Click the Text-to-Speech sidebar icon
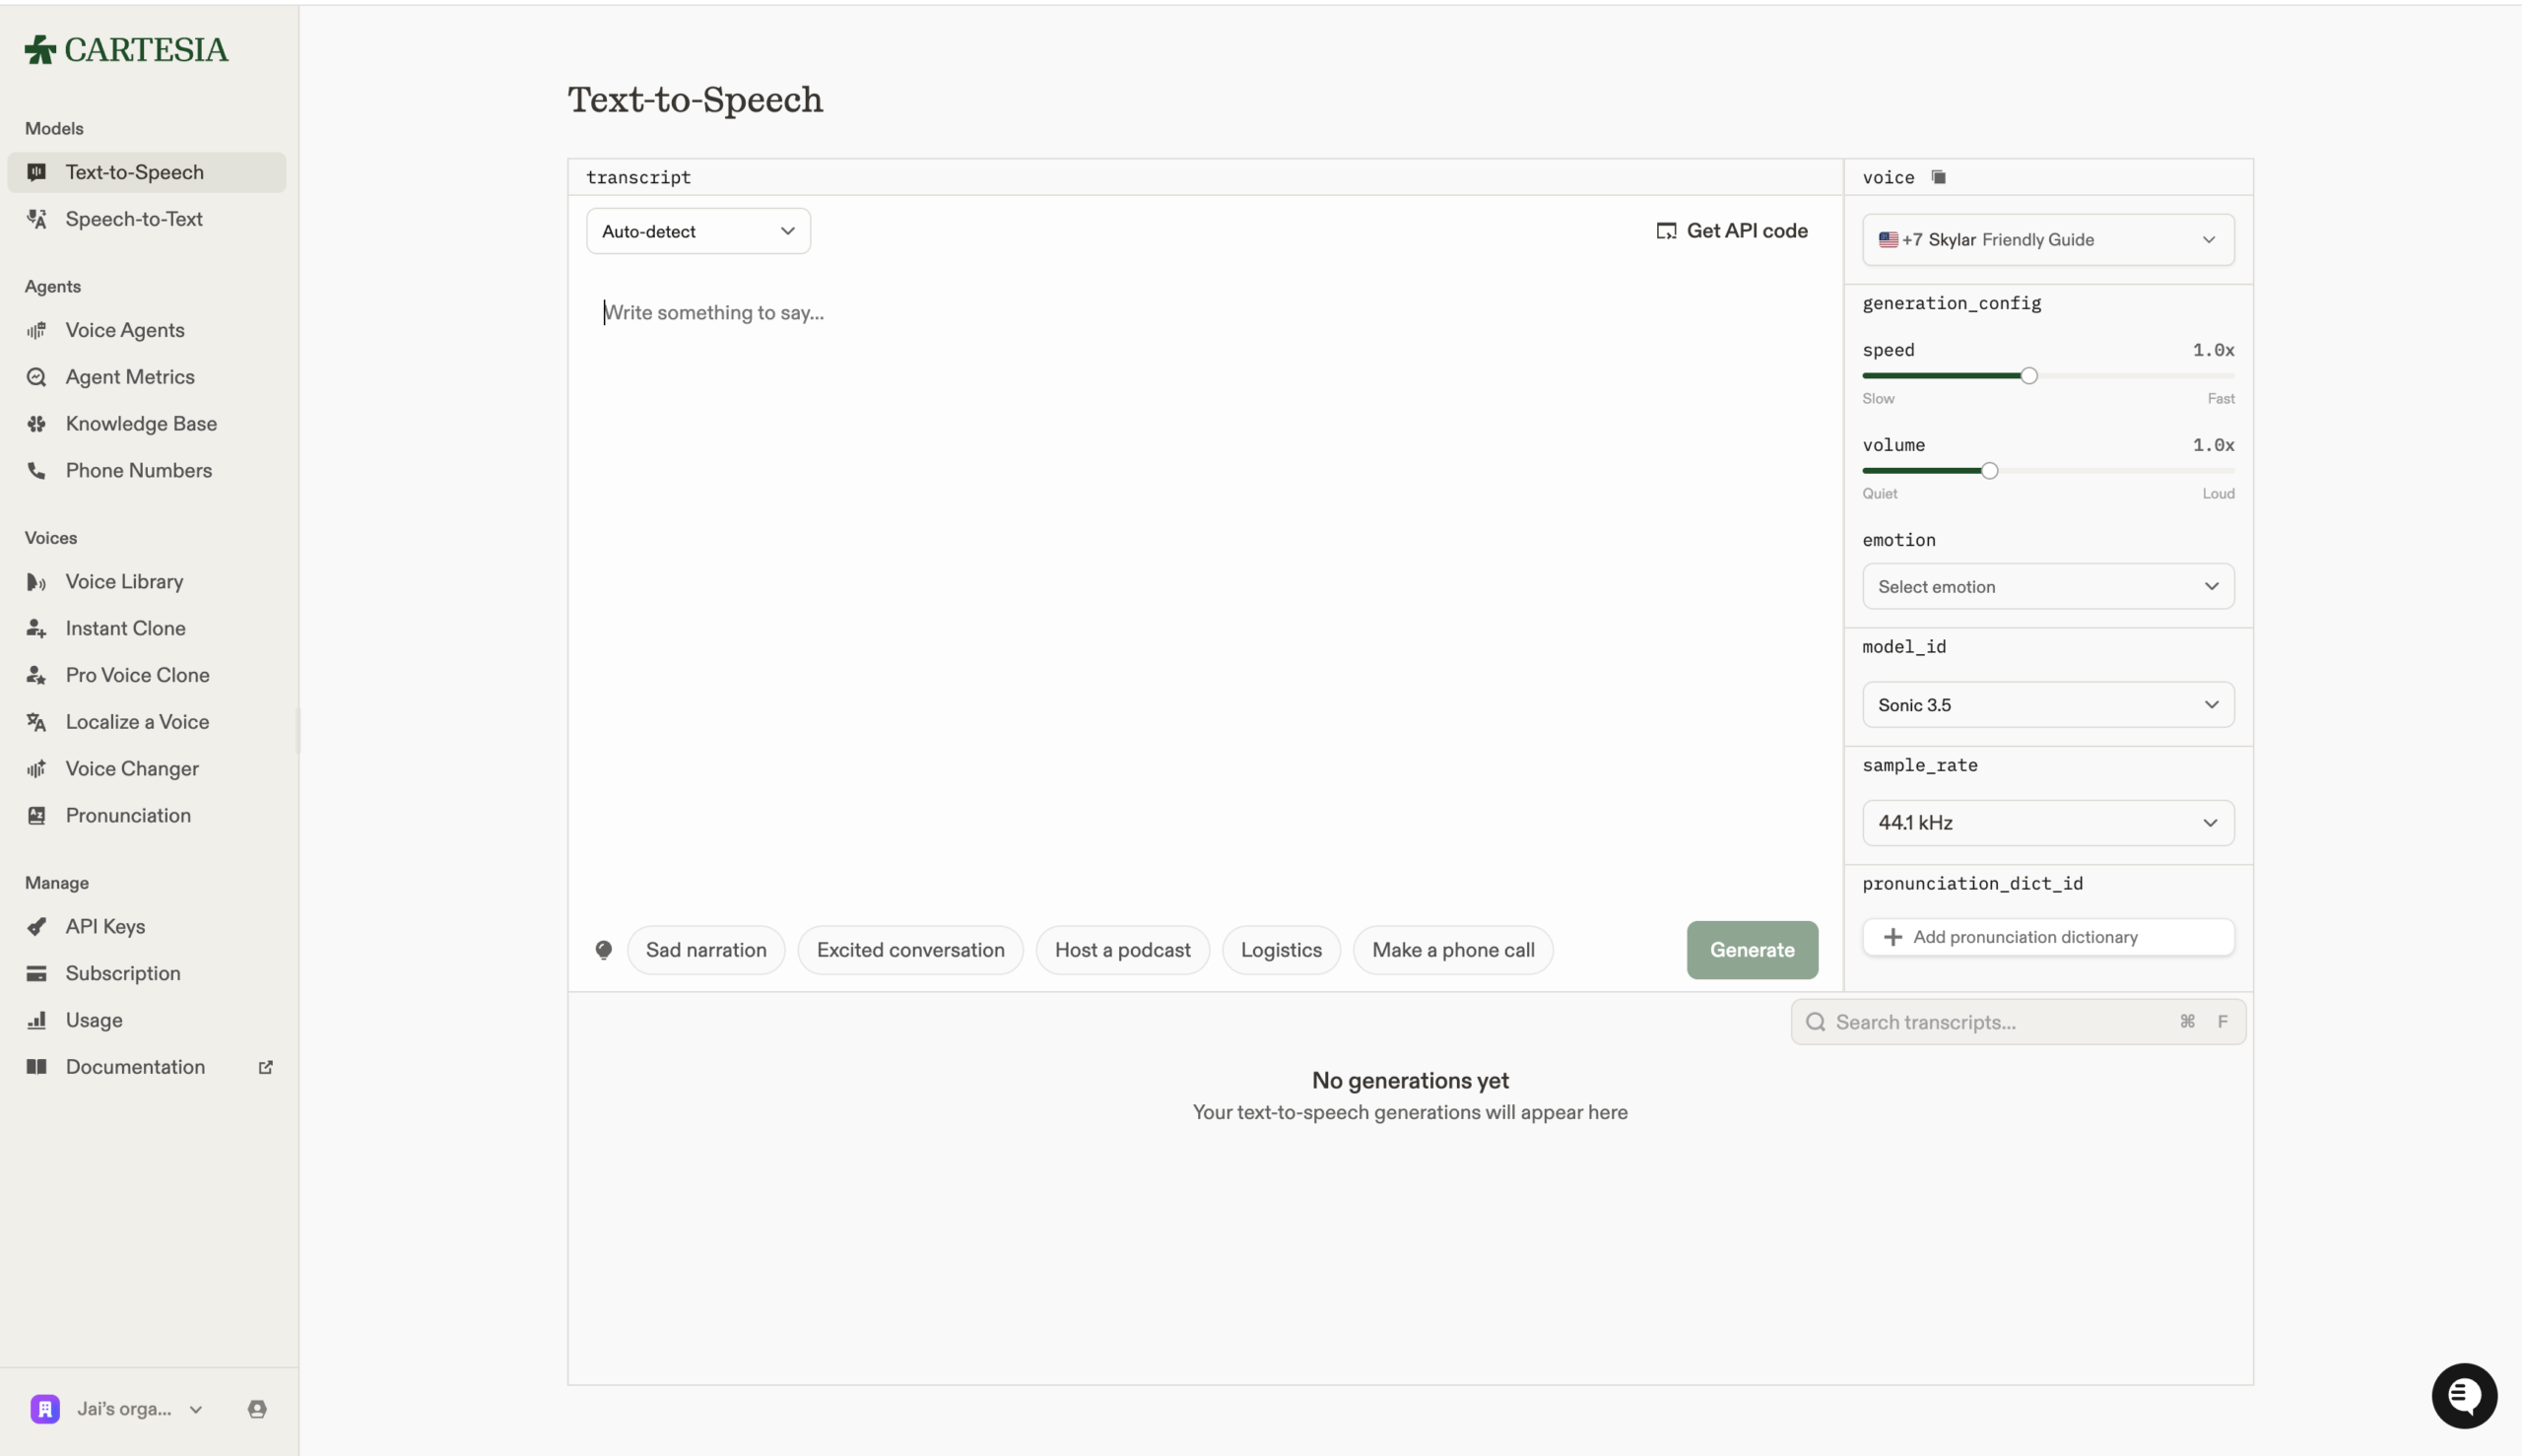The width and height of the screenshot is (2522, 1456). 37,172
